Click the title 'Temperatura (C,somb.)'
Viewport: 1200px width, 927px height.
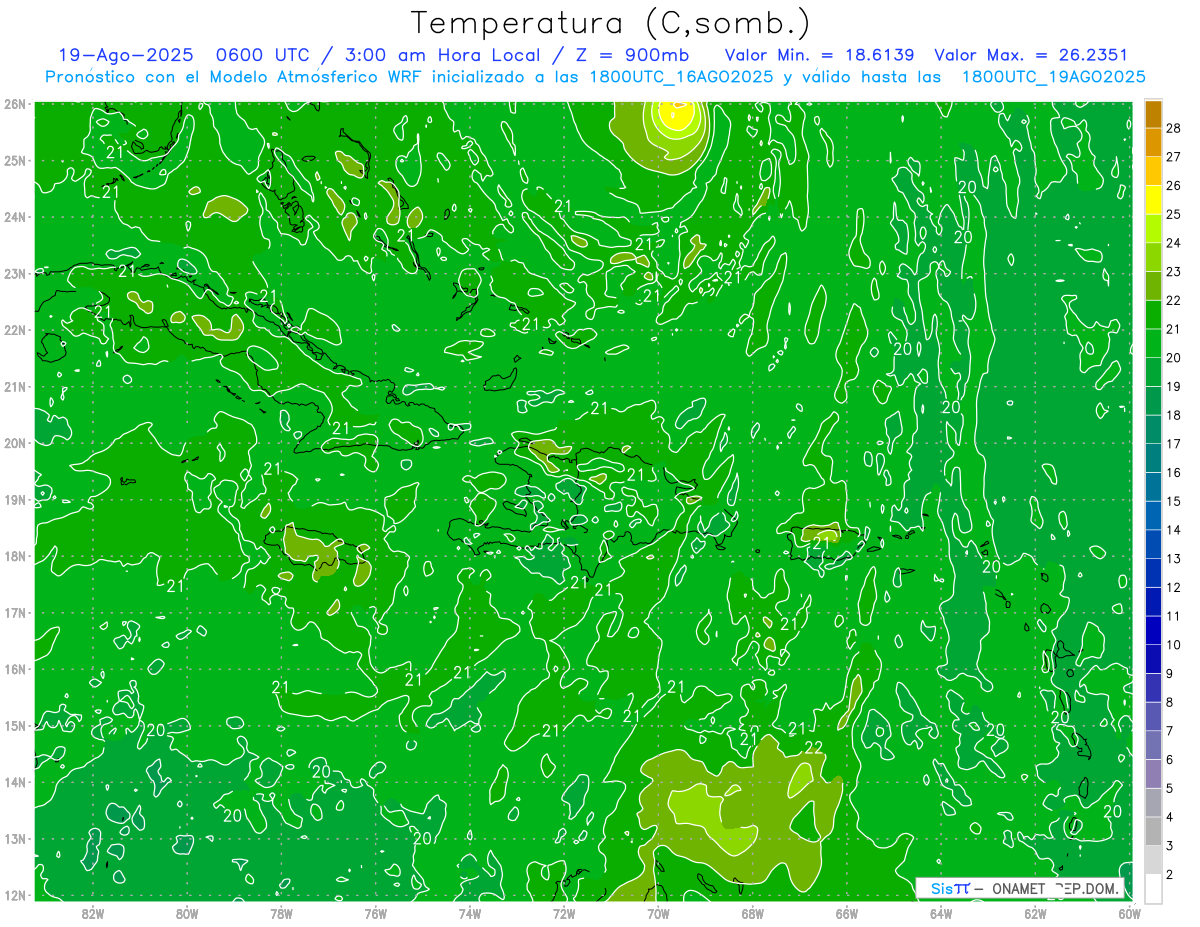[x=611, y=24]
